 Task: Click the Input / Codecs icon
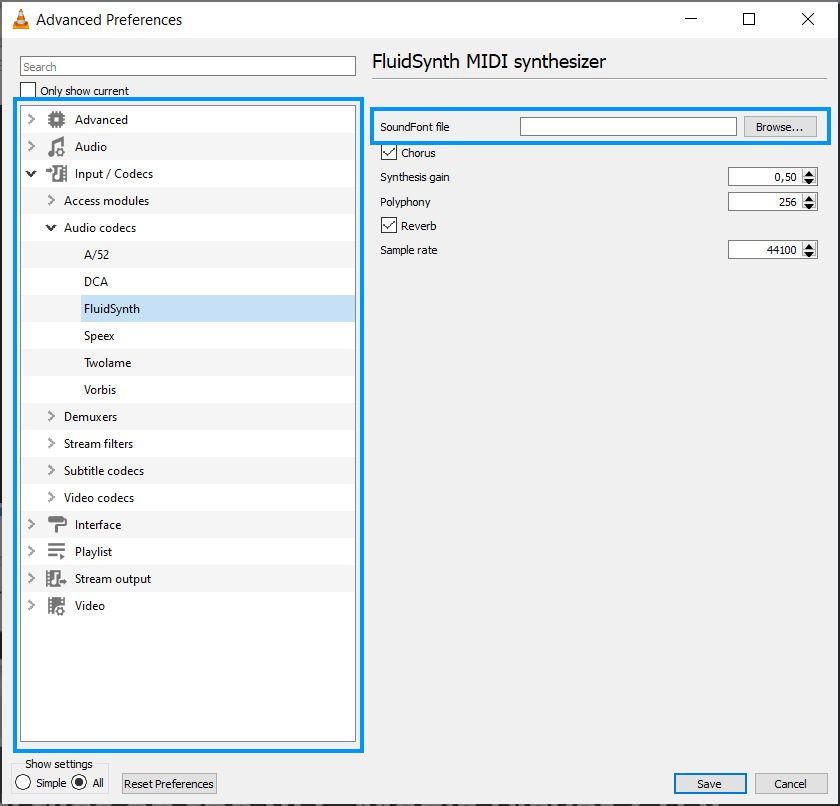pyautogui.click(x=56, y=173)
